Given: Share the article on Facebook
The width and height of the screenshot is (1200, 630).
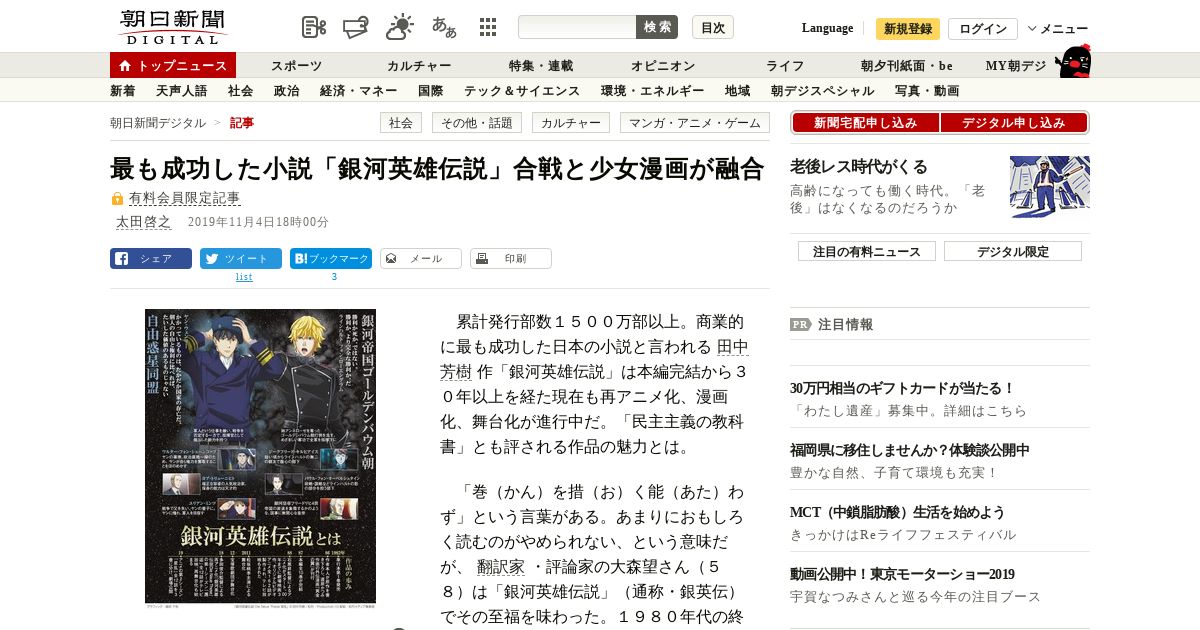Looking at the screenshot, I should pos(151,259).
